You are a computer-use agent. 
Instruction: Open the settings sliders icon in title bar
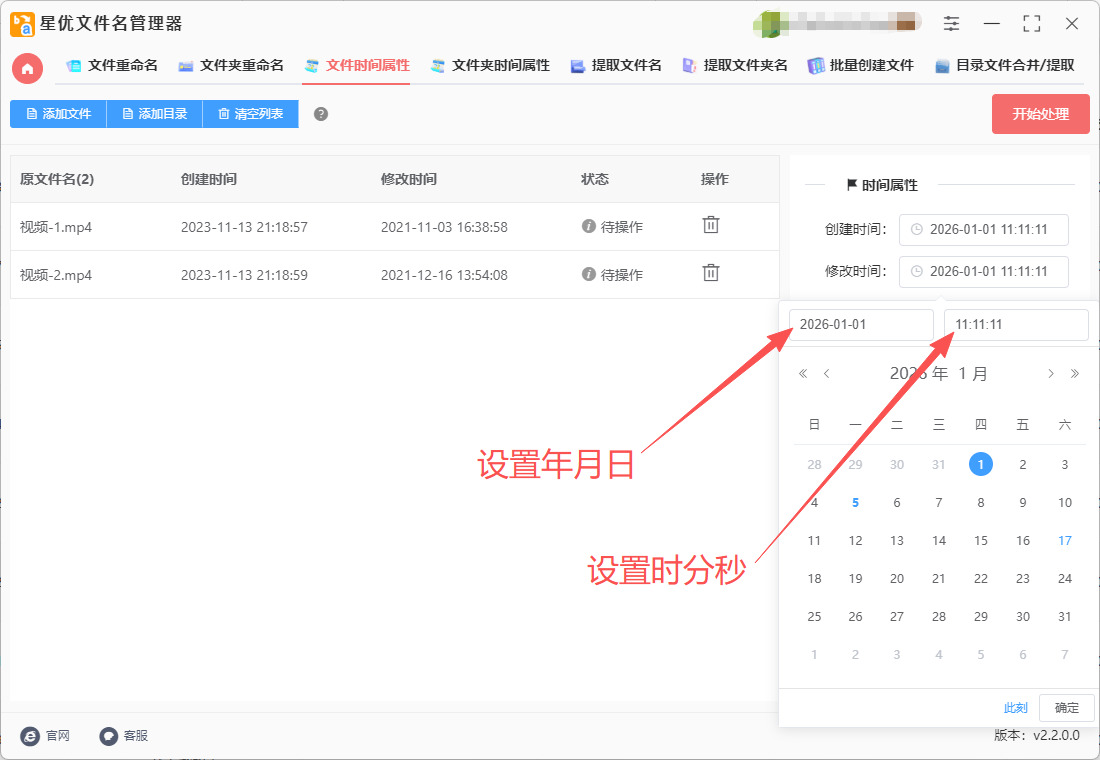click(x=951, y=23)
